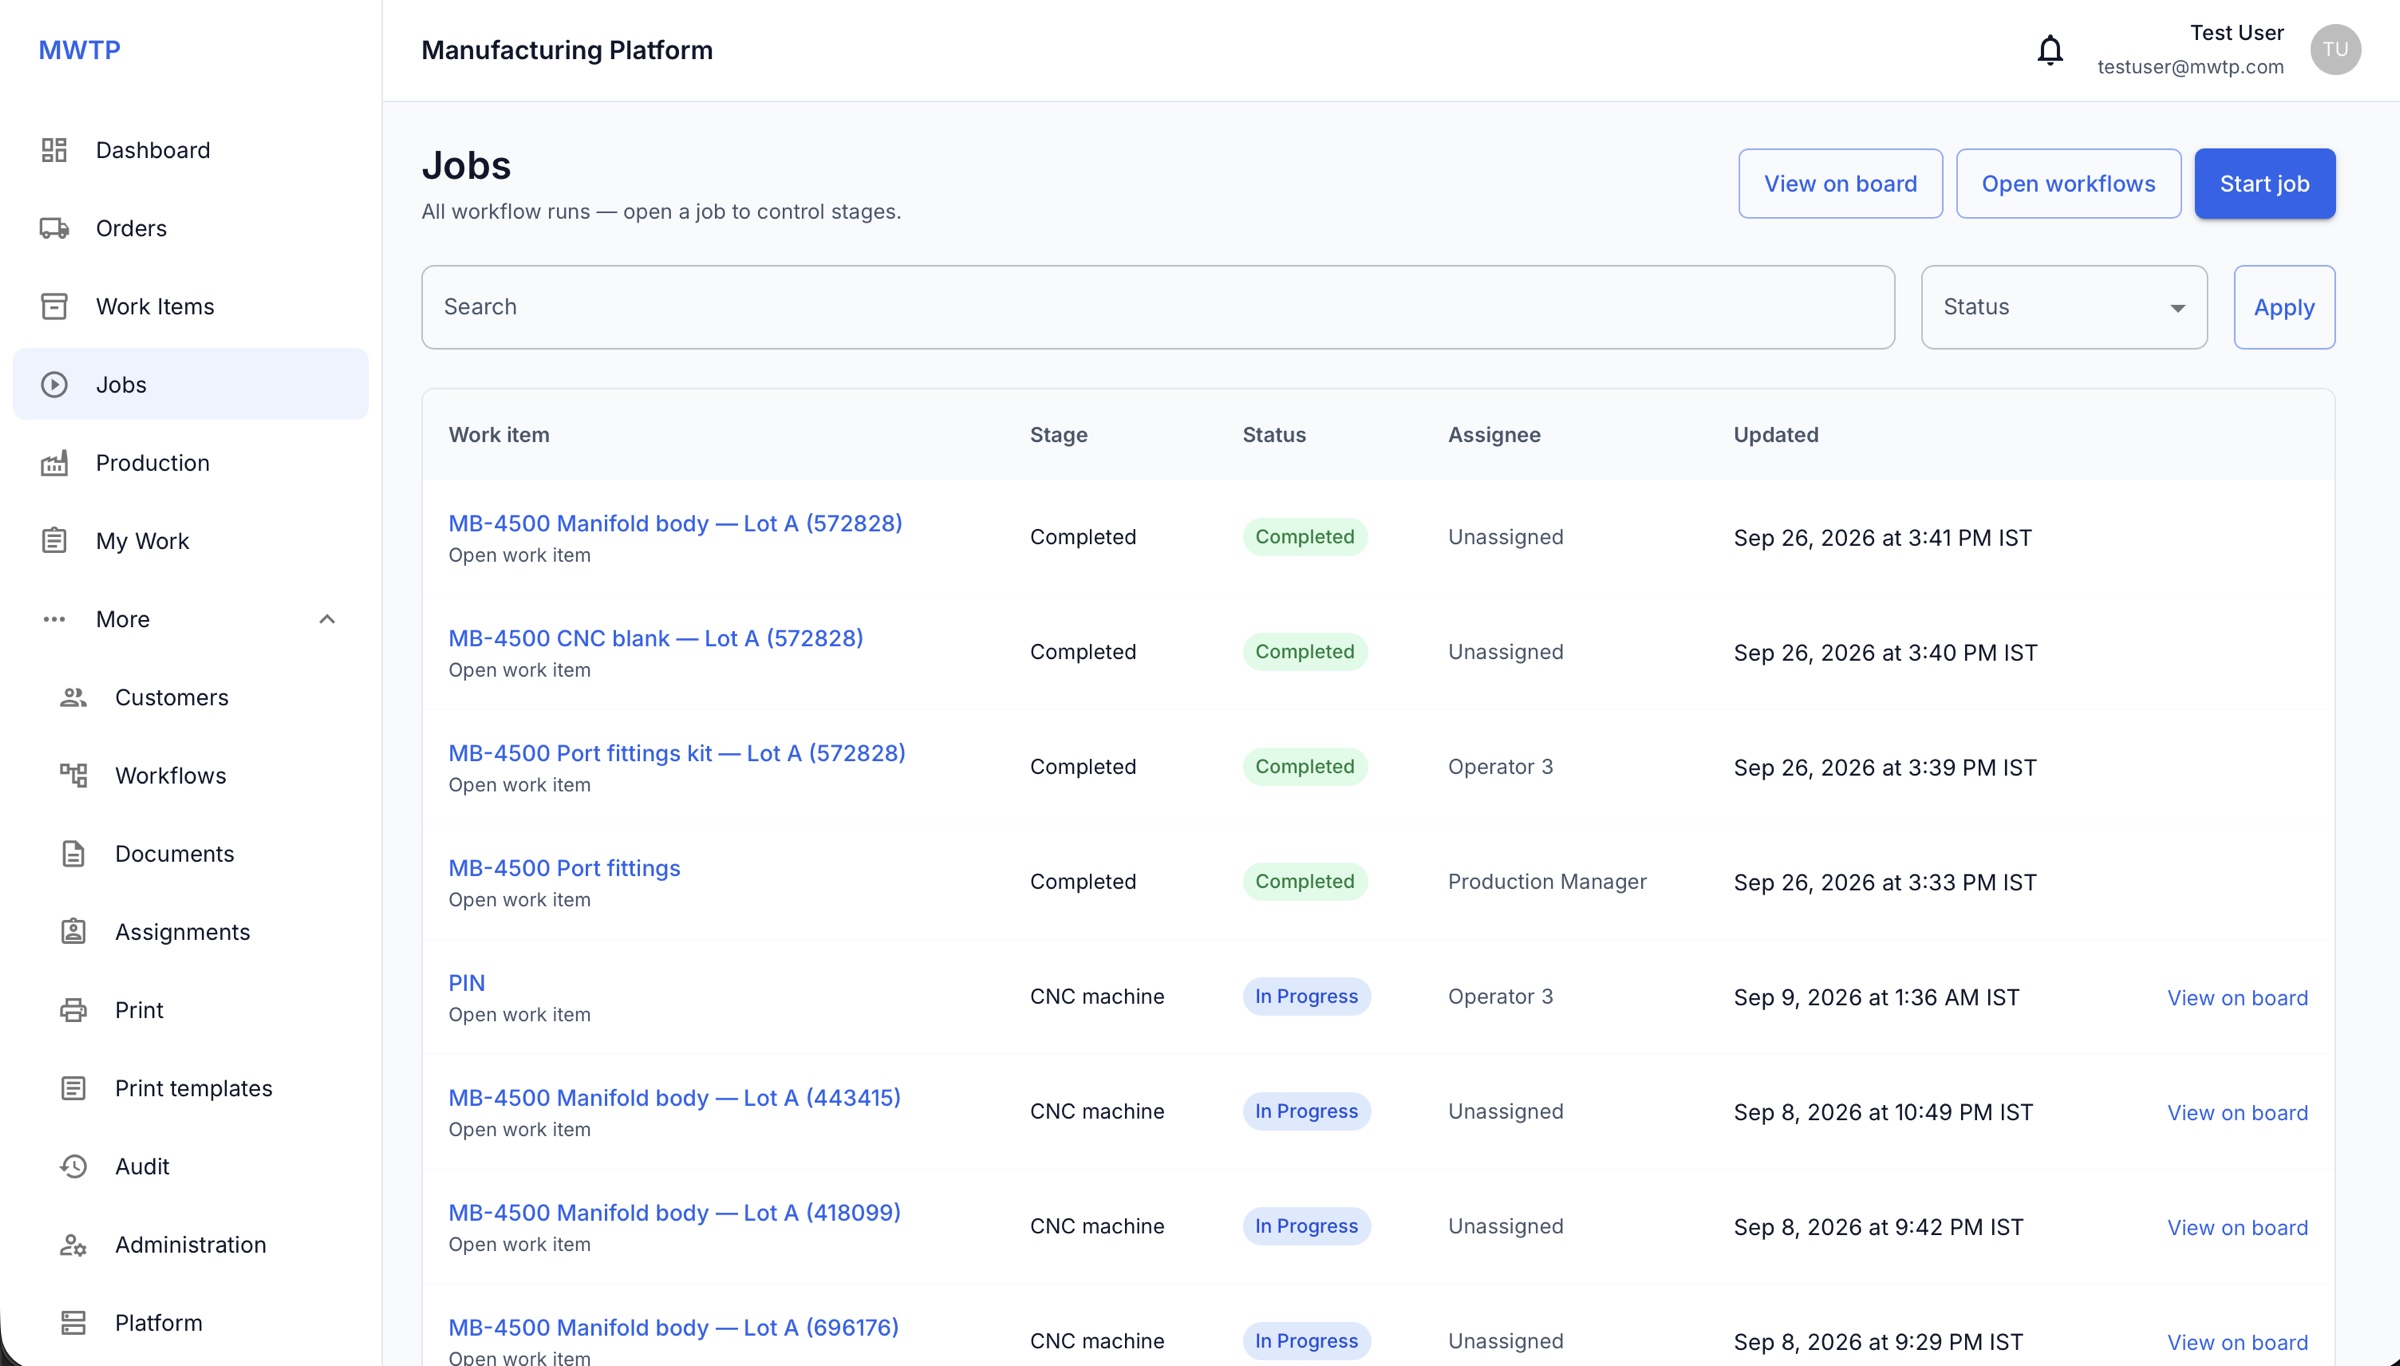Viewport: 2400px width, 1366px height.
Task: Click the MWTP logo
Action: (79, 50)
